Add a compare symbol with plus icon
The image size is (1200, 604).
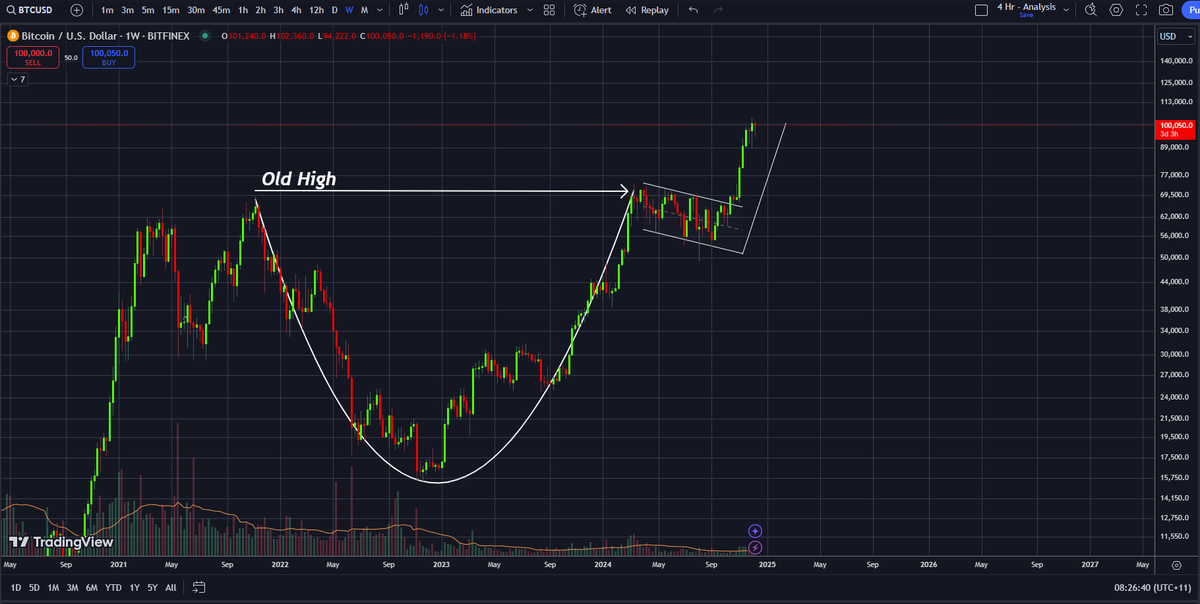click(77, 10)
